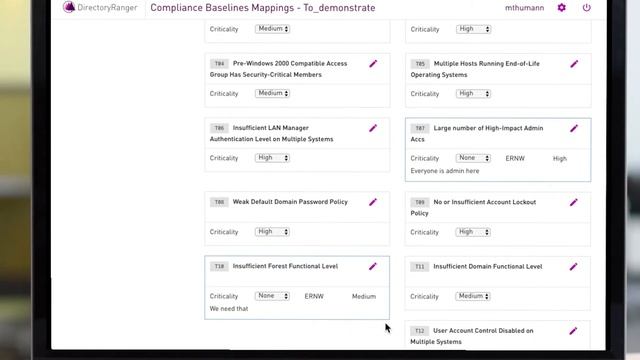The image size is (640, 360).
Task: Open criticality dropdown for Account Lockout Policy
Action: click(473, 232)
